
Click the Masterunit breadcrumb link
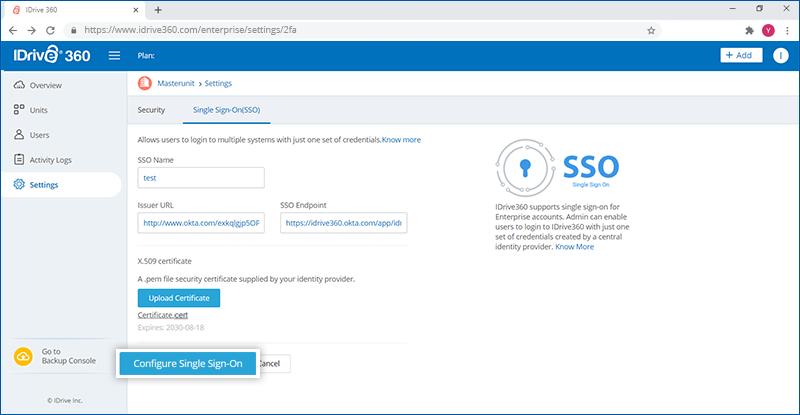pyautogui.click(x=176, y=83)
